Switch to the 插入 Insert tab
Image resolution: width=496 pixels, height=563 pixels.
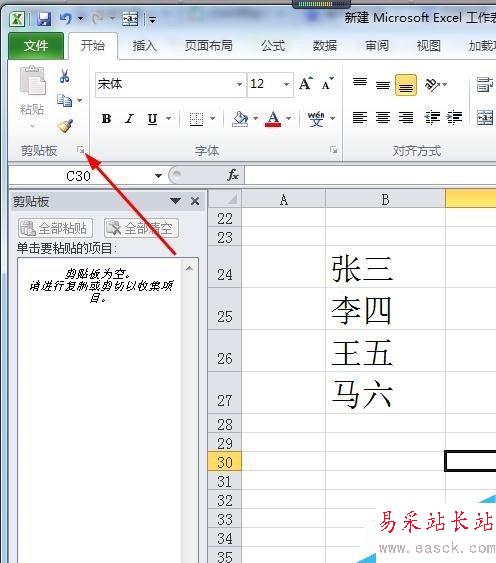point(144,46)
